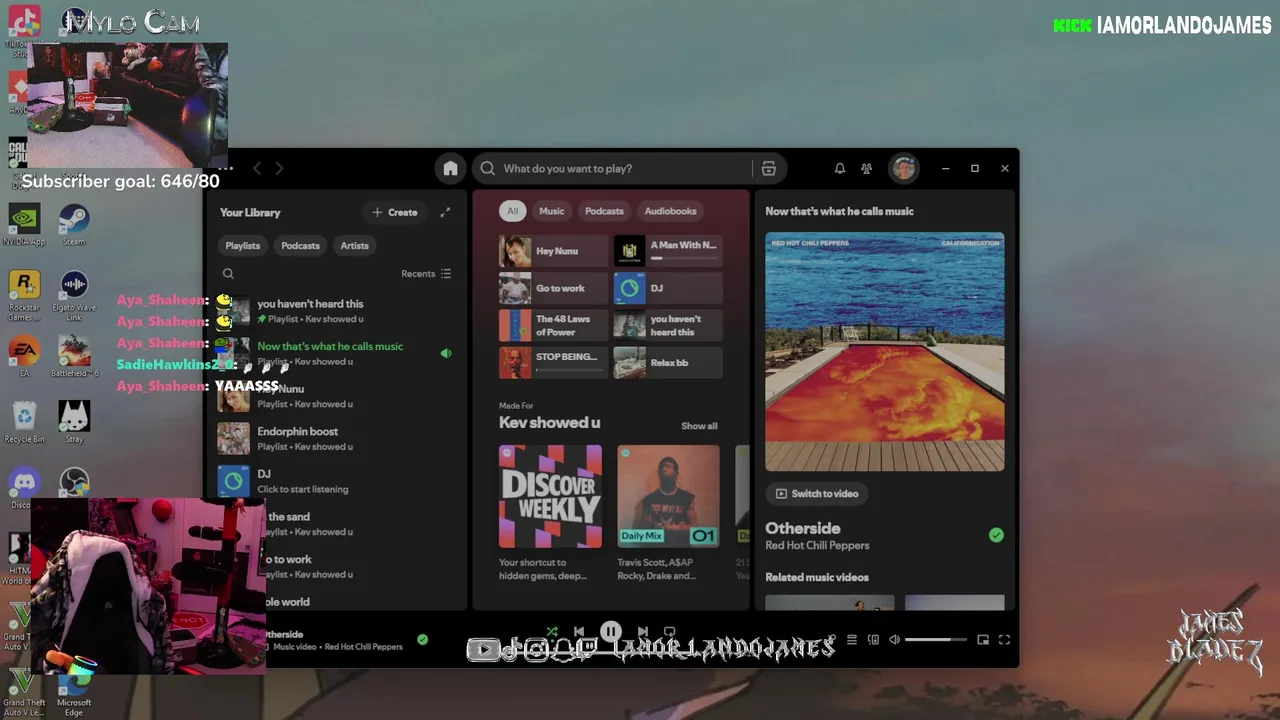Go to Spotify Home
The image size is (1280, 720).
coord(450,168)
